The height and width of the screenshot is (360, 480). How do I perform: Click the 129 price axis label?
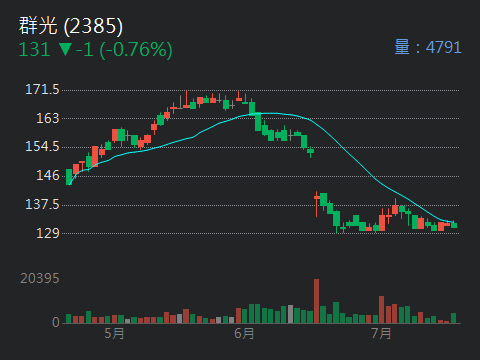[x=48, y=233]
